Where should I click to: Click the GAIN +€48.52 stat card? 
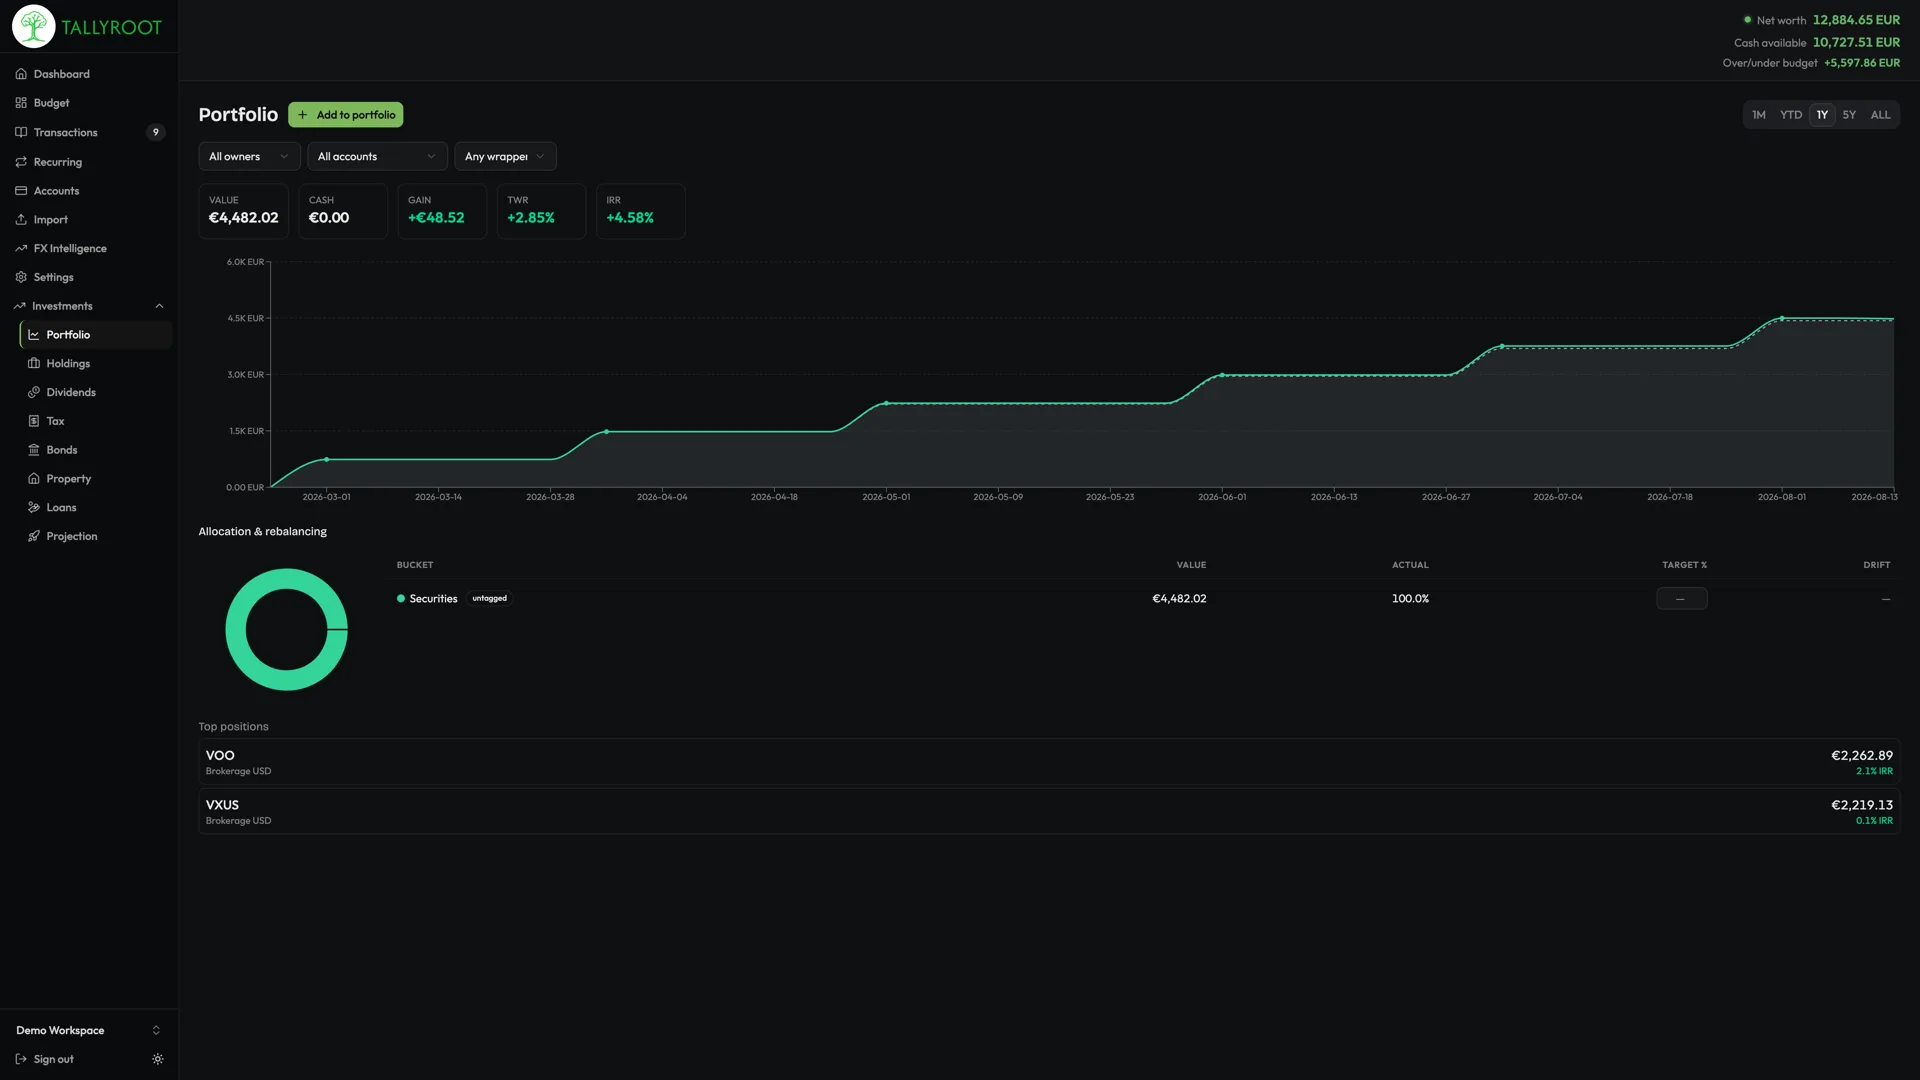click(442, 211)
